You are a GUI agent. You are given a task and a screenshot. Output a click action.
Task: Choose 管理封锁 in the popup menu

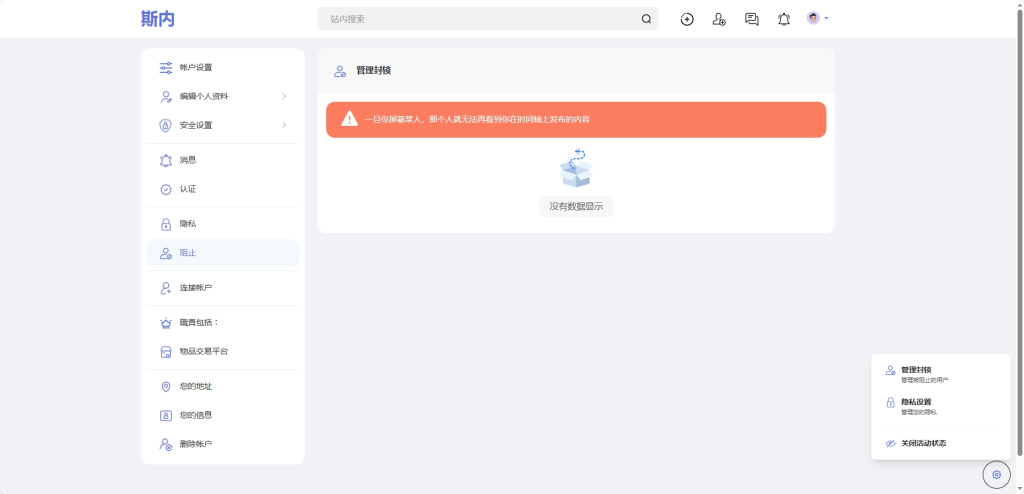[x=941, y=374]
